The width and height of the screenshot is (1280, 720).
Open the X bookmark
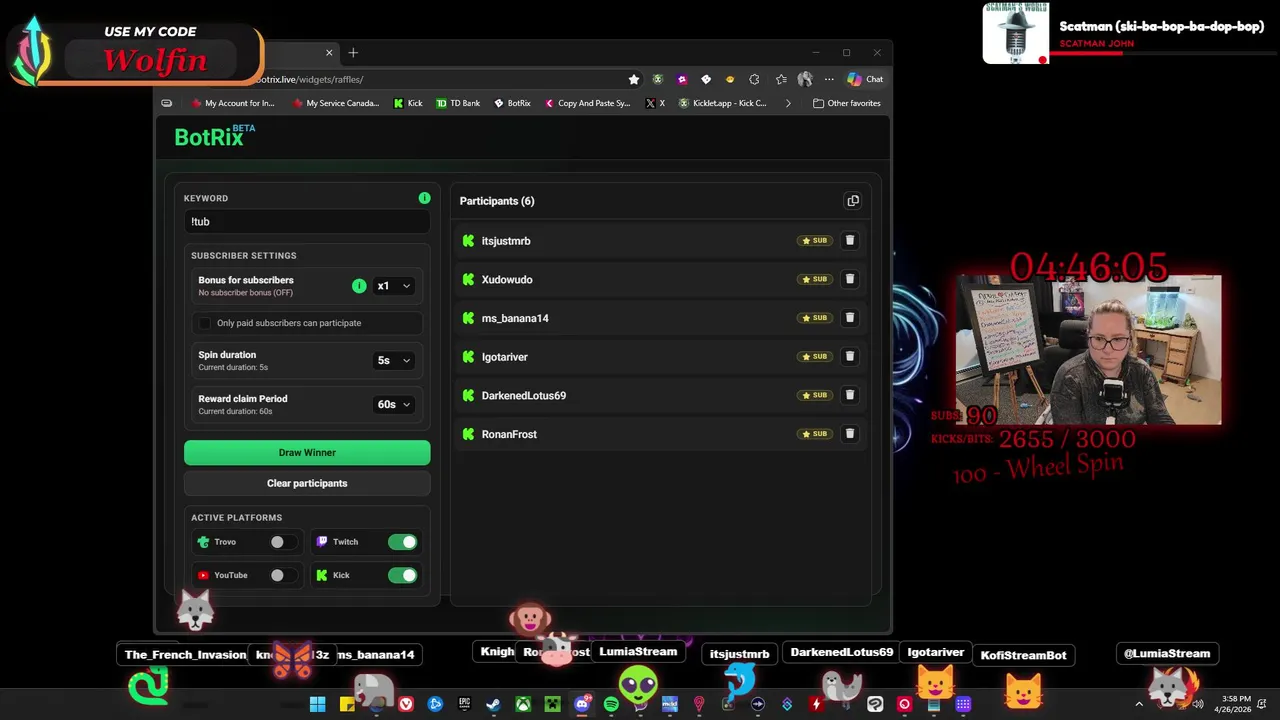pos(655,103)
